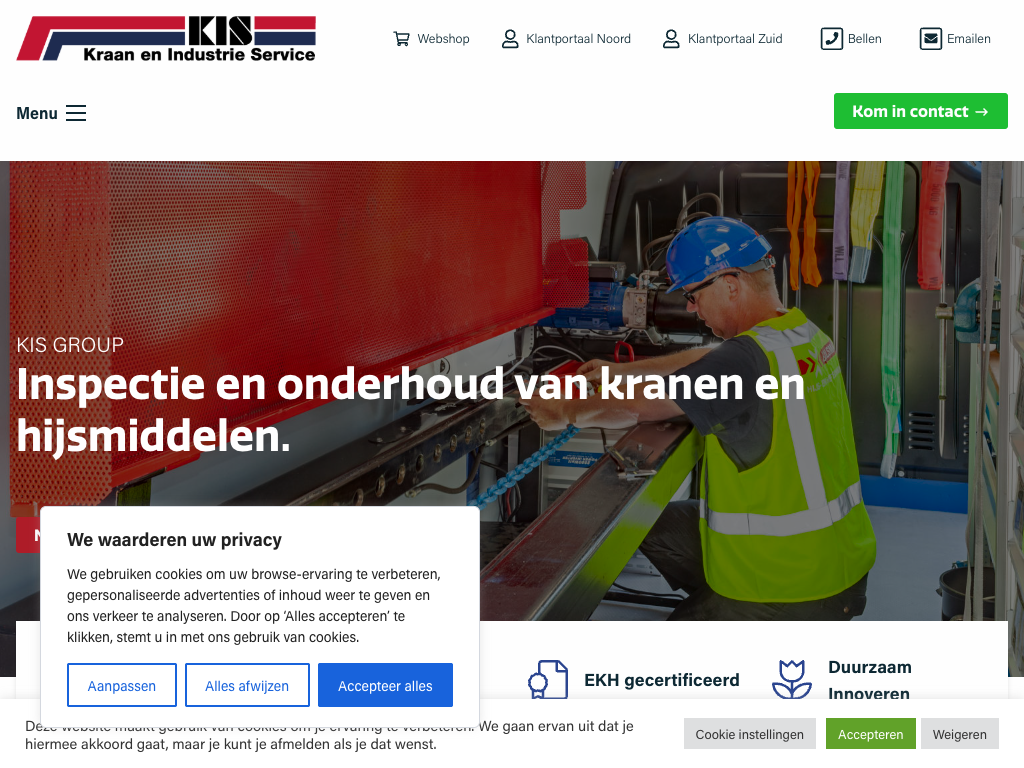Screen dimensions: 1024x768
Task: Click the Klantportaal Zuid user icon
Action: point(671,39)
